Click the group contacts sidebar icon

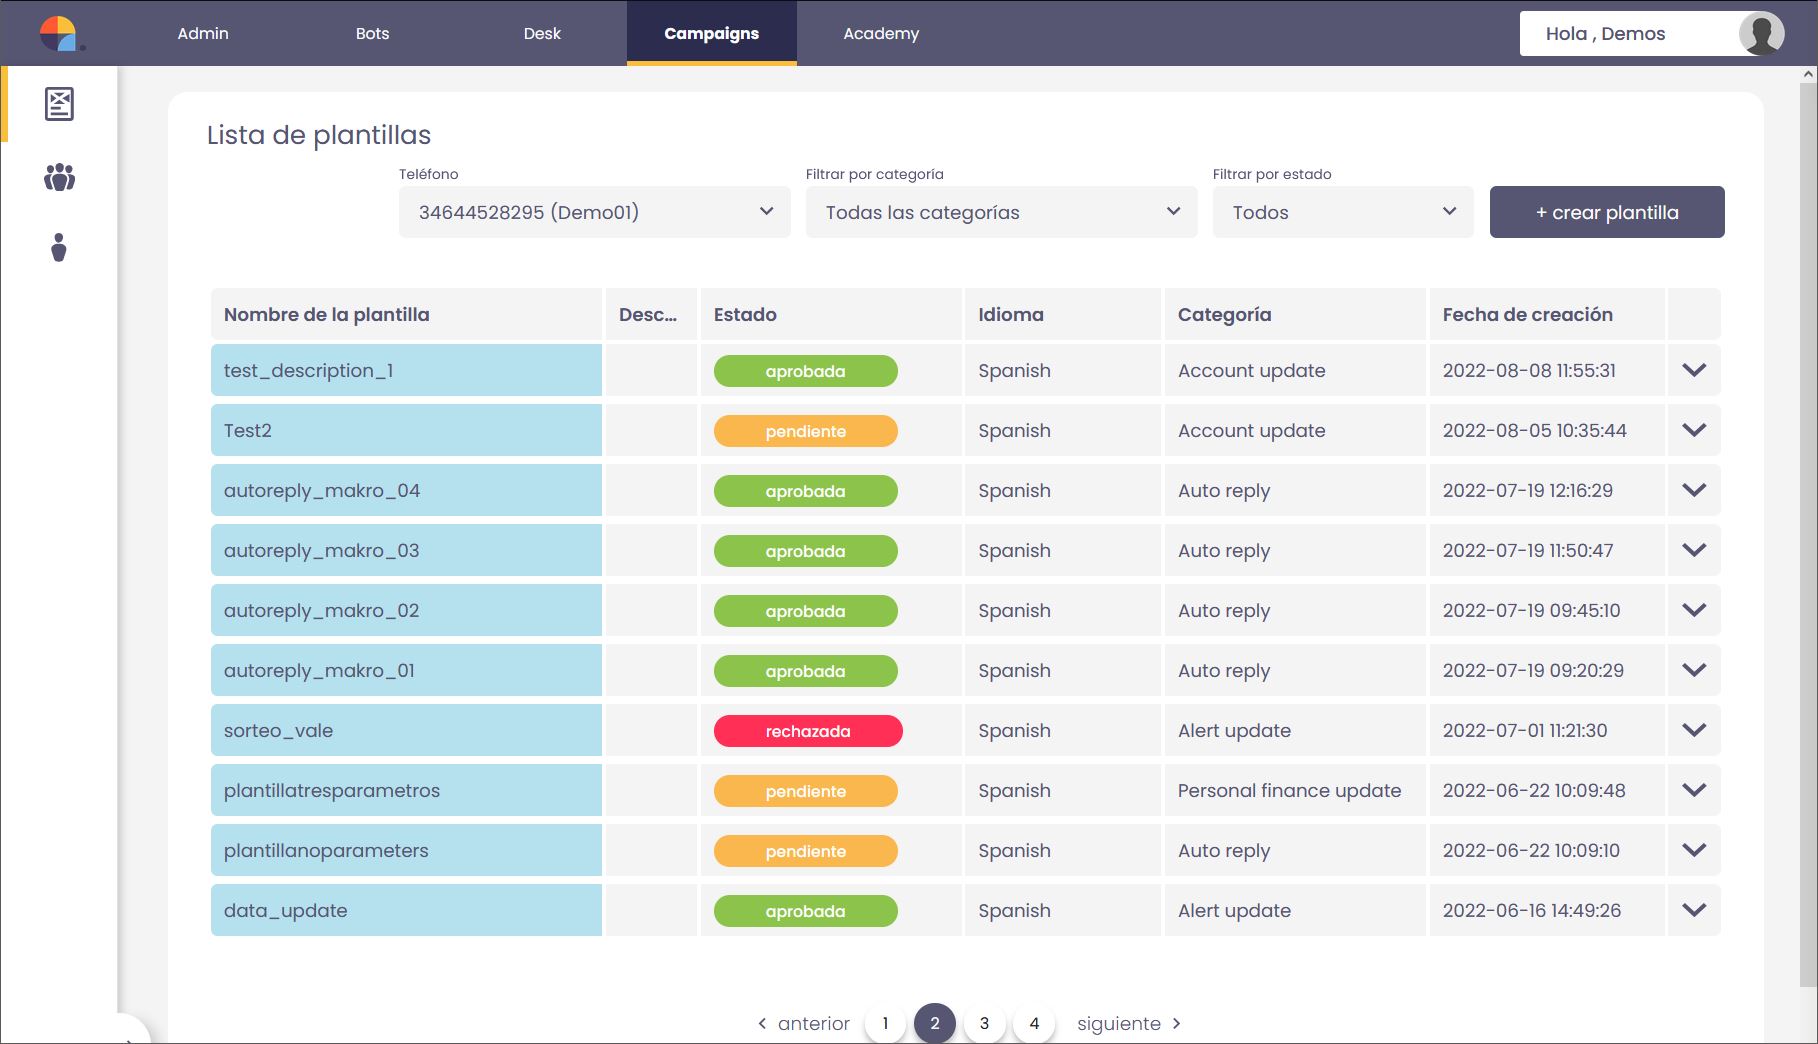pyautogui.click(x=59, y=178)
